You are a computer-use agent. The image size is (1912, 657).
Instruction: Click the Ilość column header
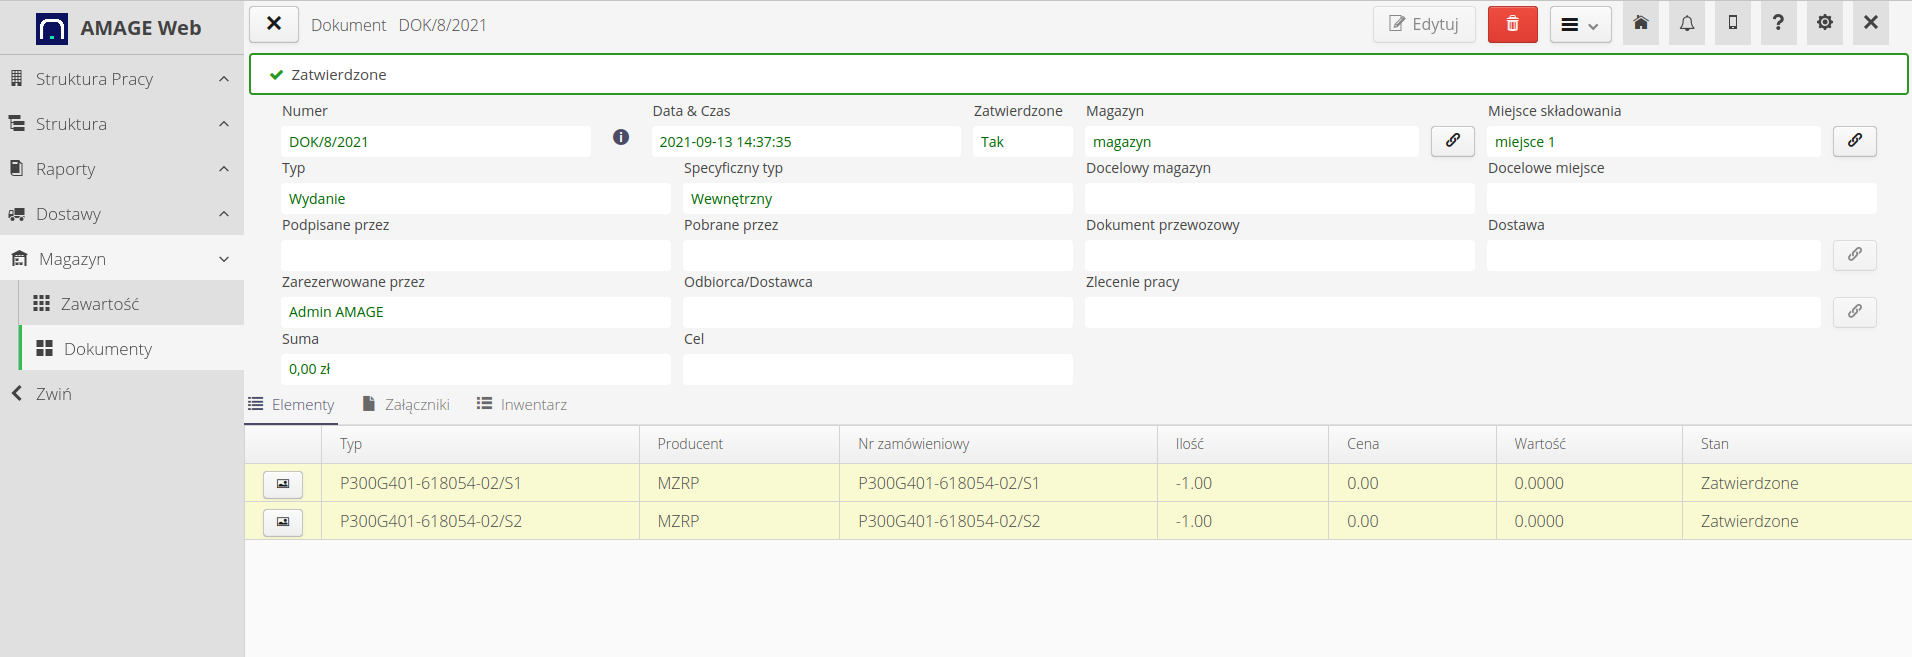(x=1243, y=444)
